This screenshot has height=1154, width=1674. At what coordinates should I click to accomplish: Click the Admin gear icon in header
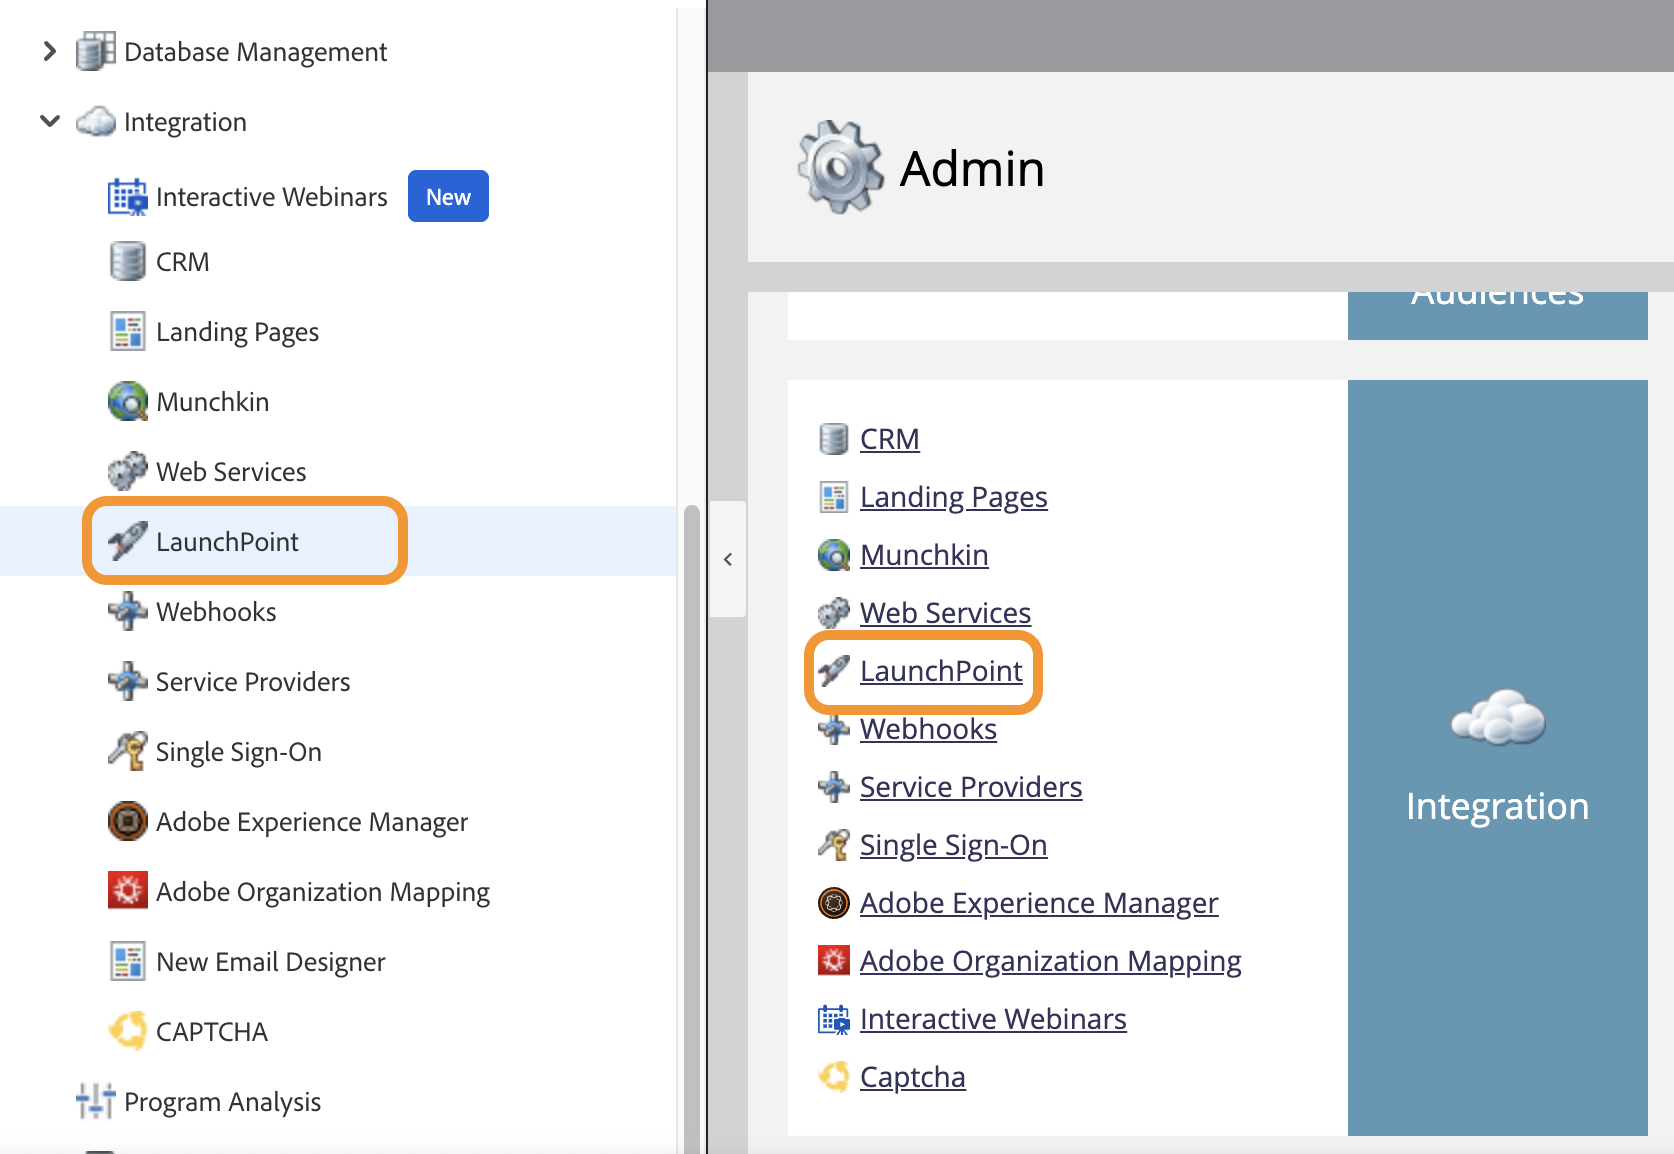coord(840,167)
